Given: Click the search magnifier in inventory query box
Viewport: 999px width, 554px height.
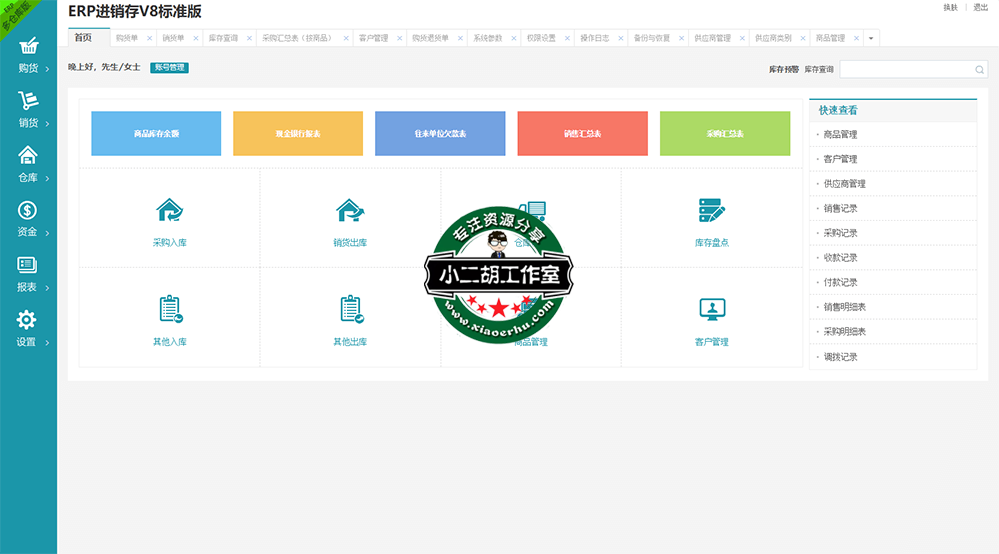Looking at the screenshot, I should tap(979, 70).
